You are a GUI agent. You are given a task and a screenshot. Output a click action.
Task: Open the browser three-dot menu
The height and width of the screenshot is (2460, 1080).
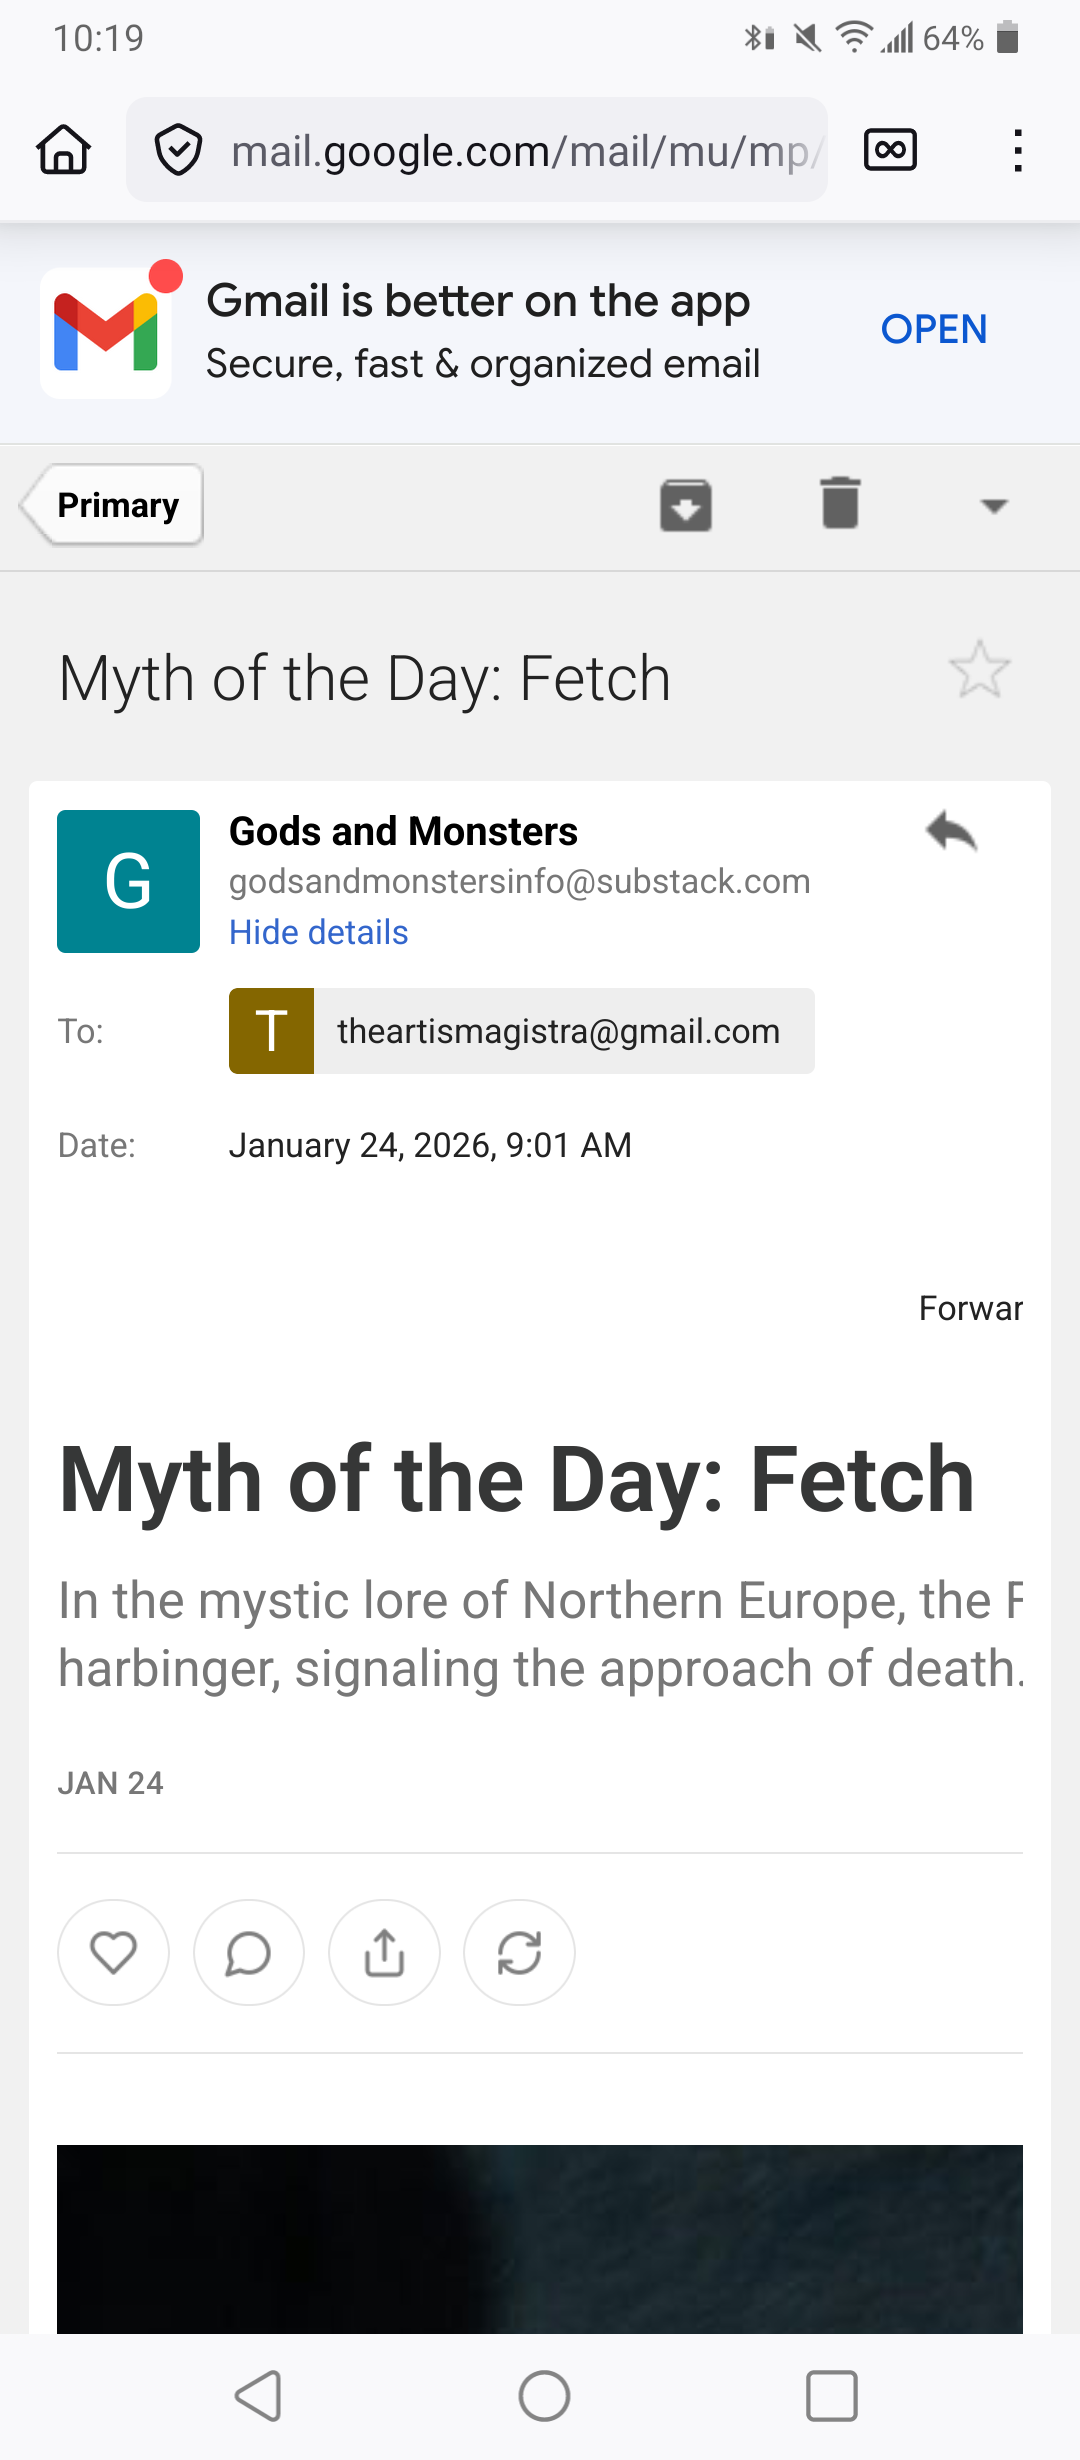point(1018,150)
